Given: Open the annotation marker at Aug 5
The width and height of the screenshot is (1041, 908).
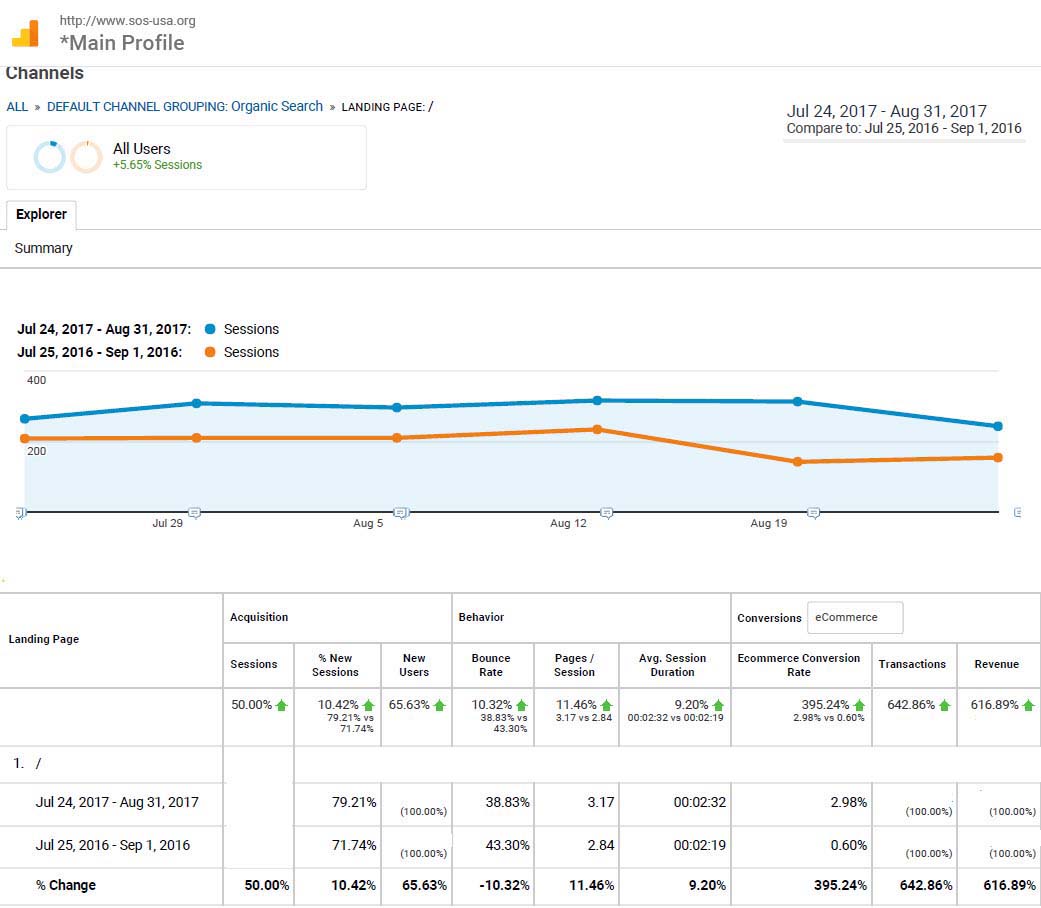Looking at the screenshot, I should tap(400, 512).
